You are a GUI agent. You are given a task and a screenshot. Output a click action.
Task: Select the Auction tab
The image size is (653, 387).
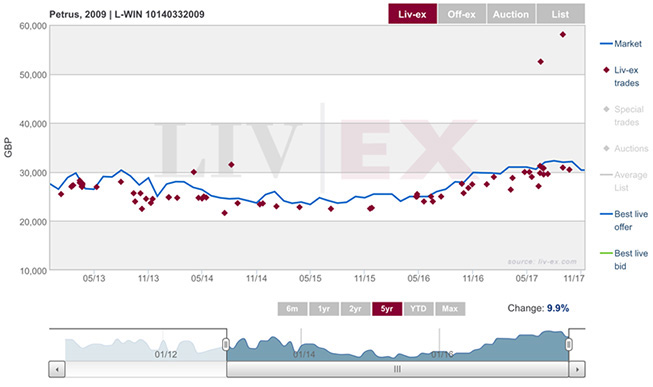coord(511,14)
